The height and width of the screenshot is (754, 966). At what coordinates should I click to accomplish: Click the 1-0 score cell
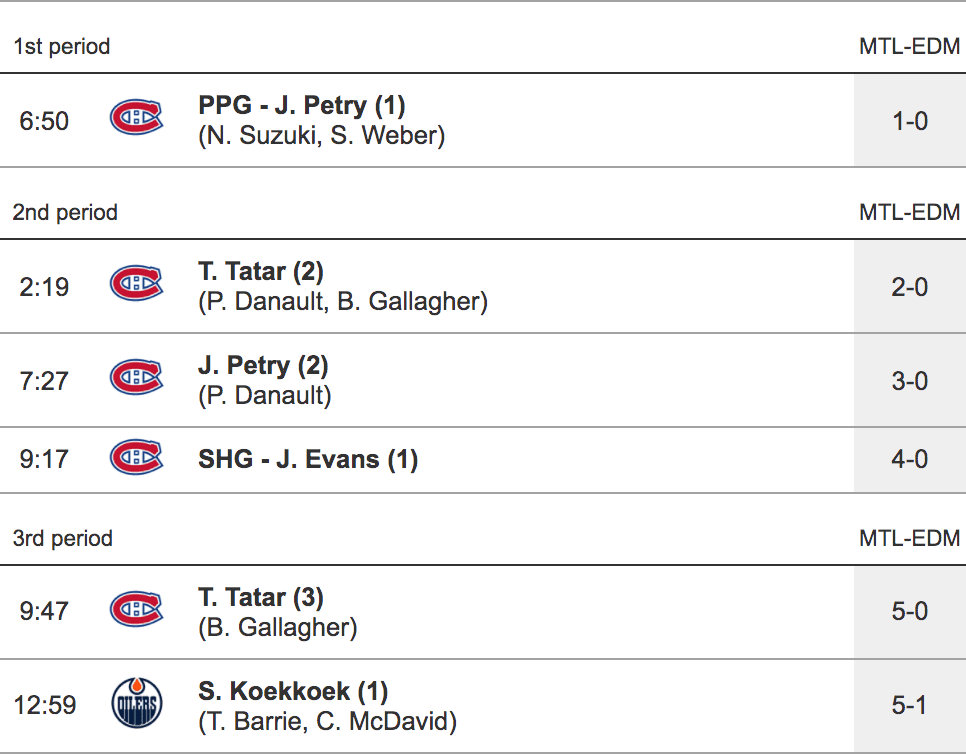(x=909, y=121)
